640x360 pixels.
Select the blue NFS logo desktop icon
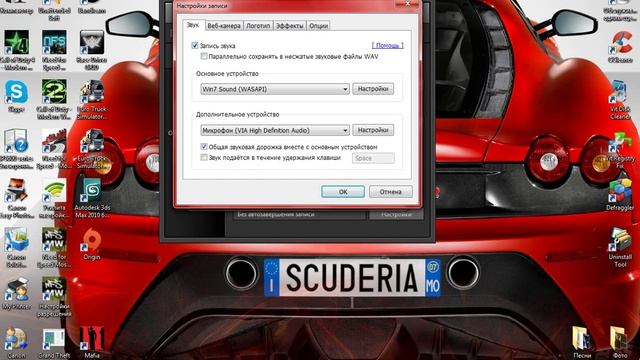tap(54, 43)
